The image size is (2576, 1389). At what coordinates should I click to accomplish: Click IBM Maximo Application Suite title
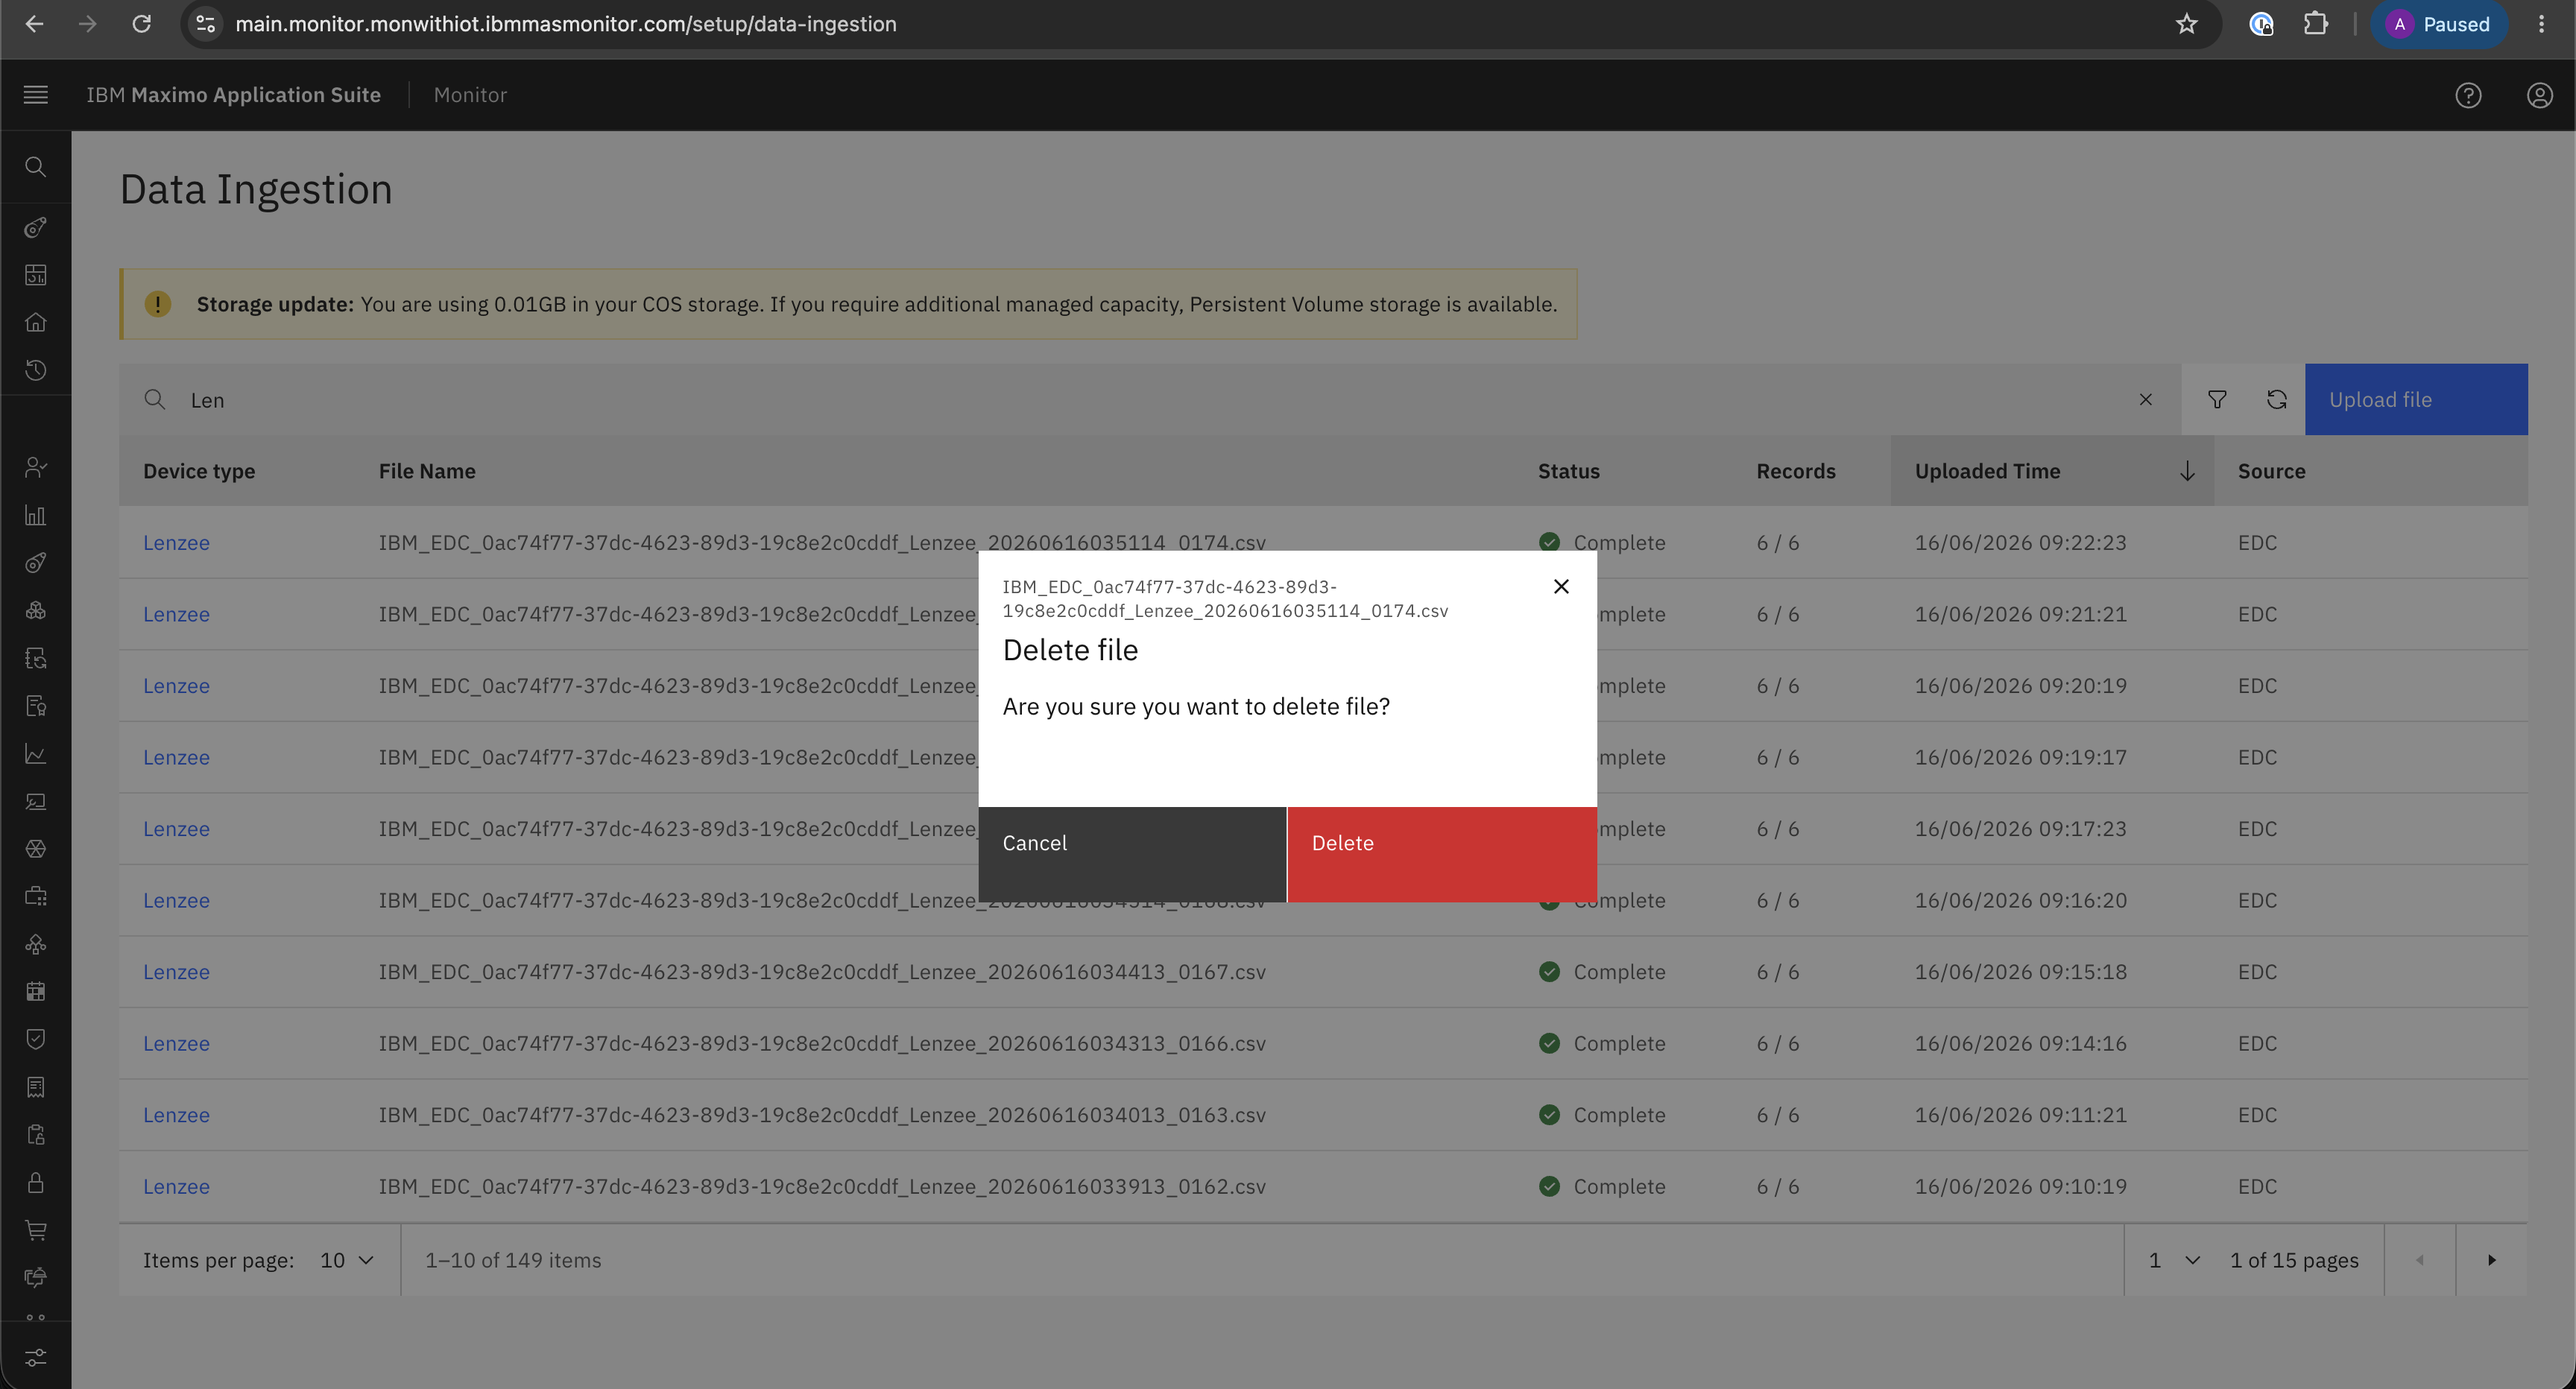coord(233,95)
